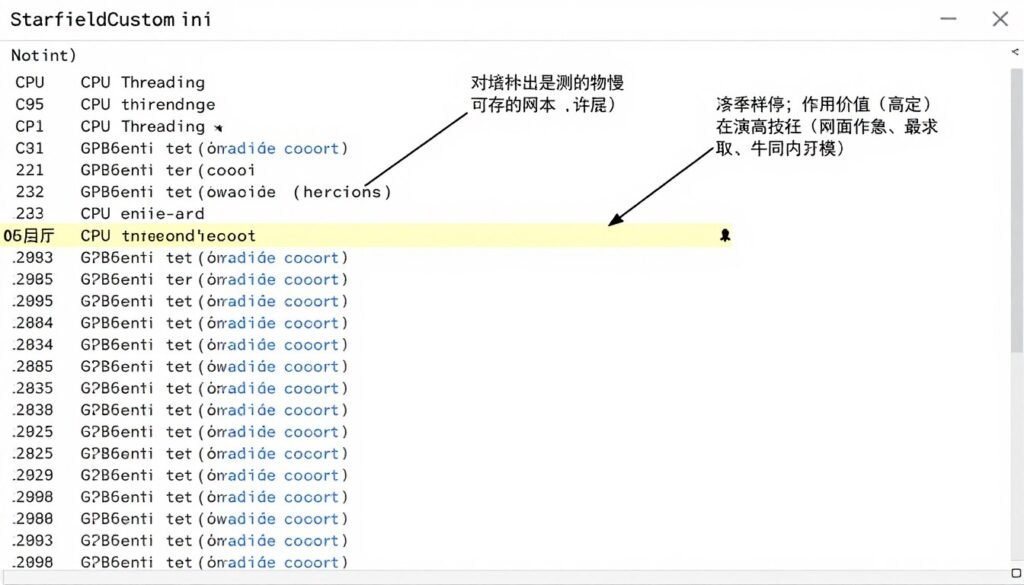
Task: Select the hercions entry on line 232
Action: pos(343,191)
